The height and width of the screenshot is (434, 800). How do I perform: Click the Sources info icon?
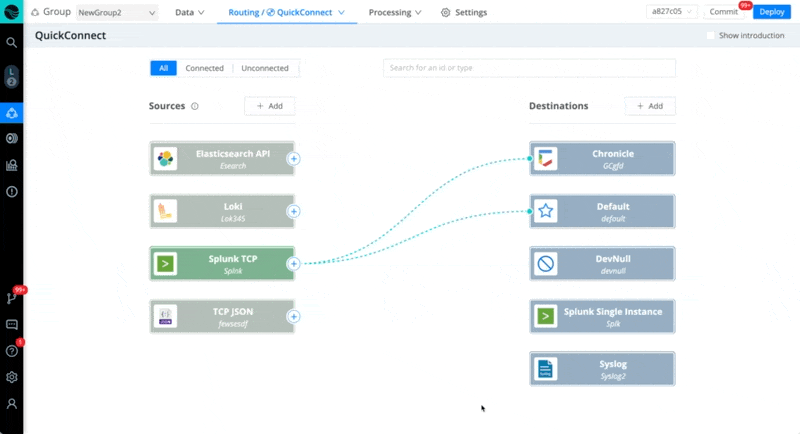(195, 106)
